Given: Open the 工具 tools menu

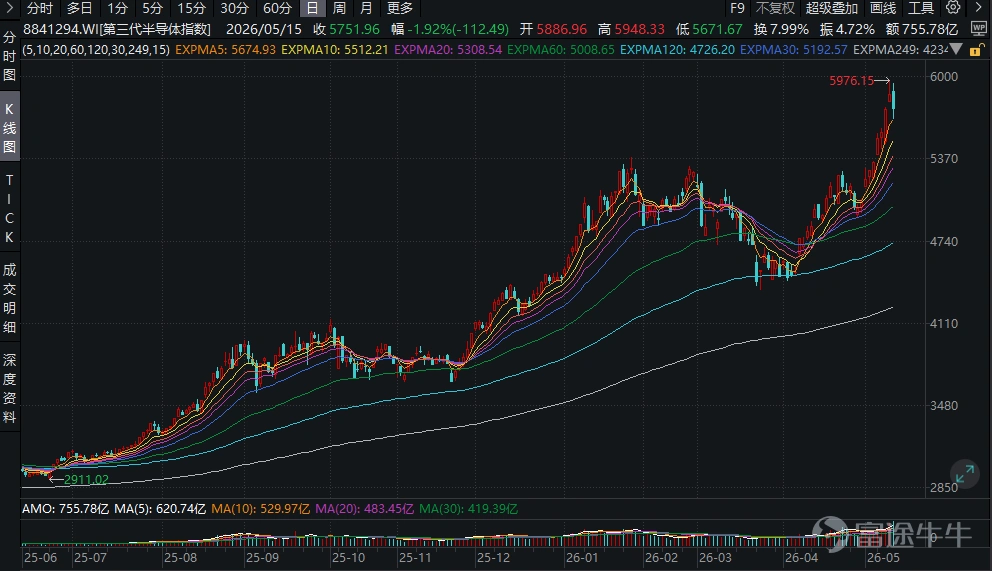Looking at the screenshot, I should click(x=921, y=8).
